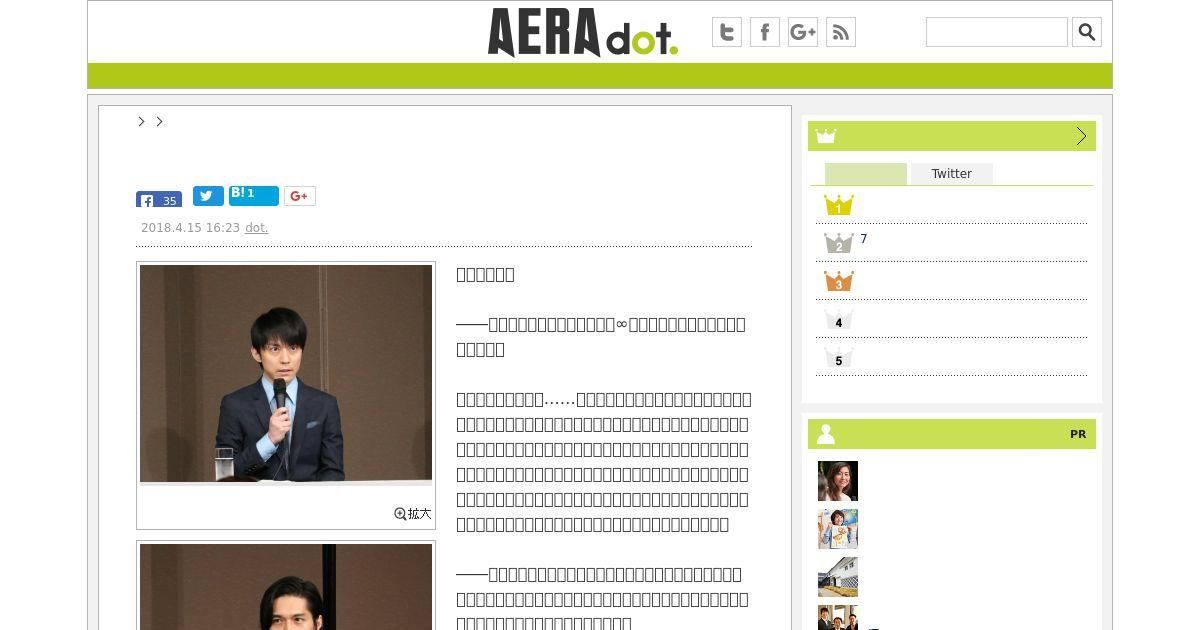Click the person icon in PR header
This screenshot has height=630, width=1200.
pyautogui.click(x=826, y=434)
